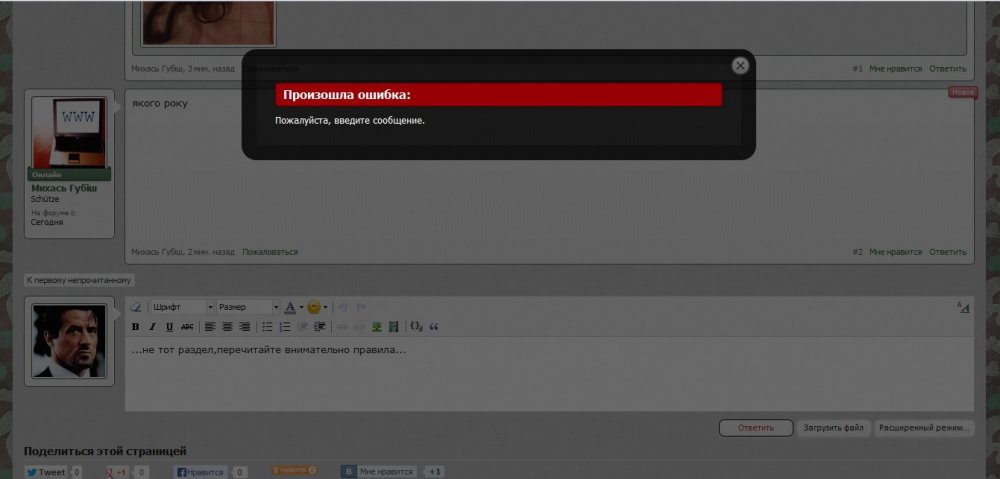Open the smilies dropdown
The width and height of the screenshot is (1000, 479).
coord(317,307)
